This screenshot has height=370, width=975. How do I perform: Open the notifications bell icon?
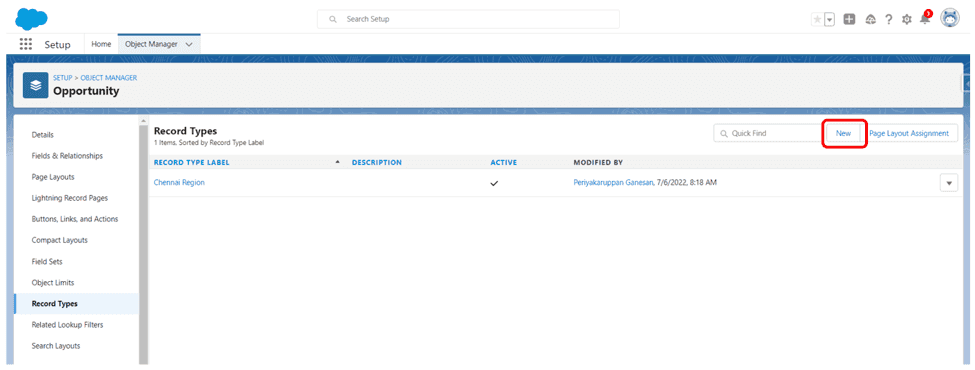click(925, 19)
